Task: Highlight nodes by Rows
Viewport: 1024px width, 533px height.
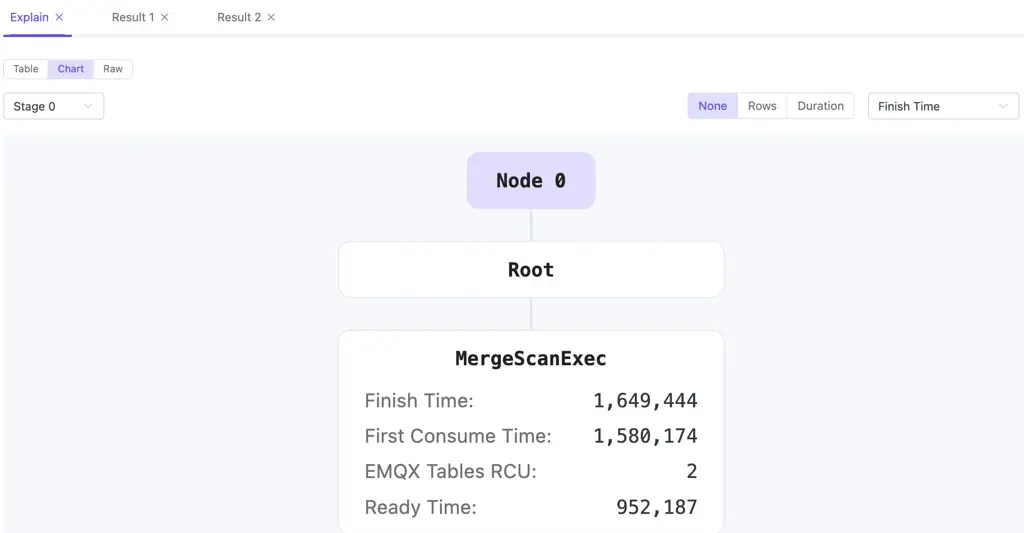Action: (x=762, y=106)
